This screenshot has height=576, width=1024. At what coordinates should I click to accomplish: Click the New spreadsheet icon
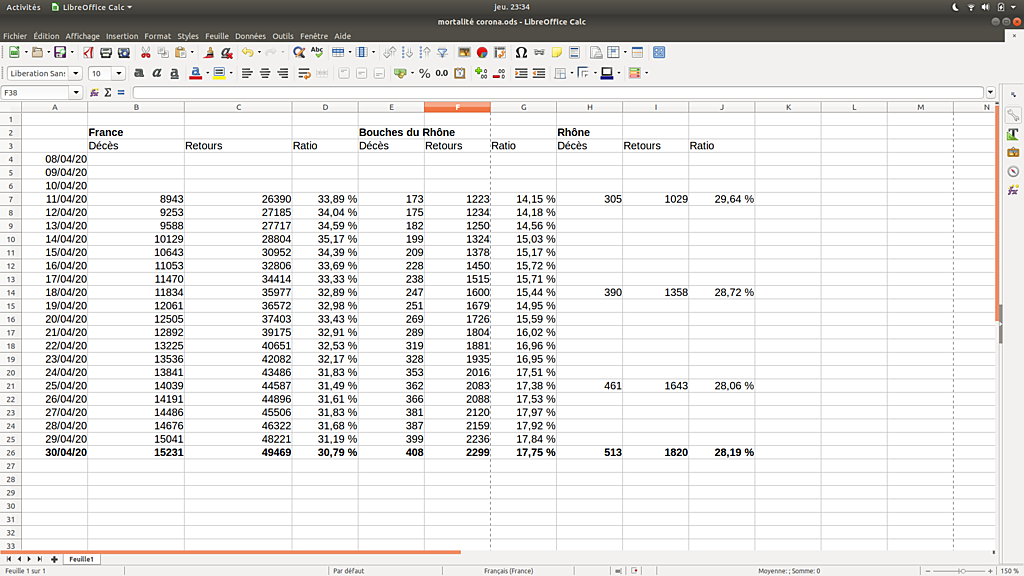[14, 52]
